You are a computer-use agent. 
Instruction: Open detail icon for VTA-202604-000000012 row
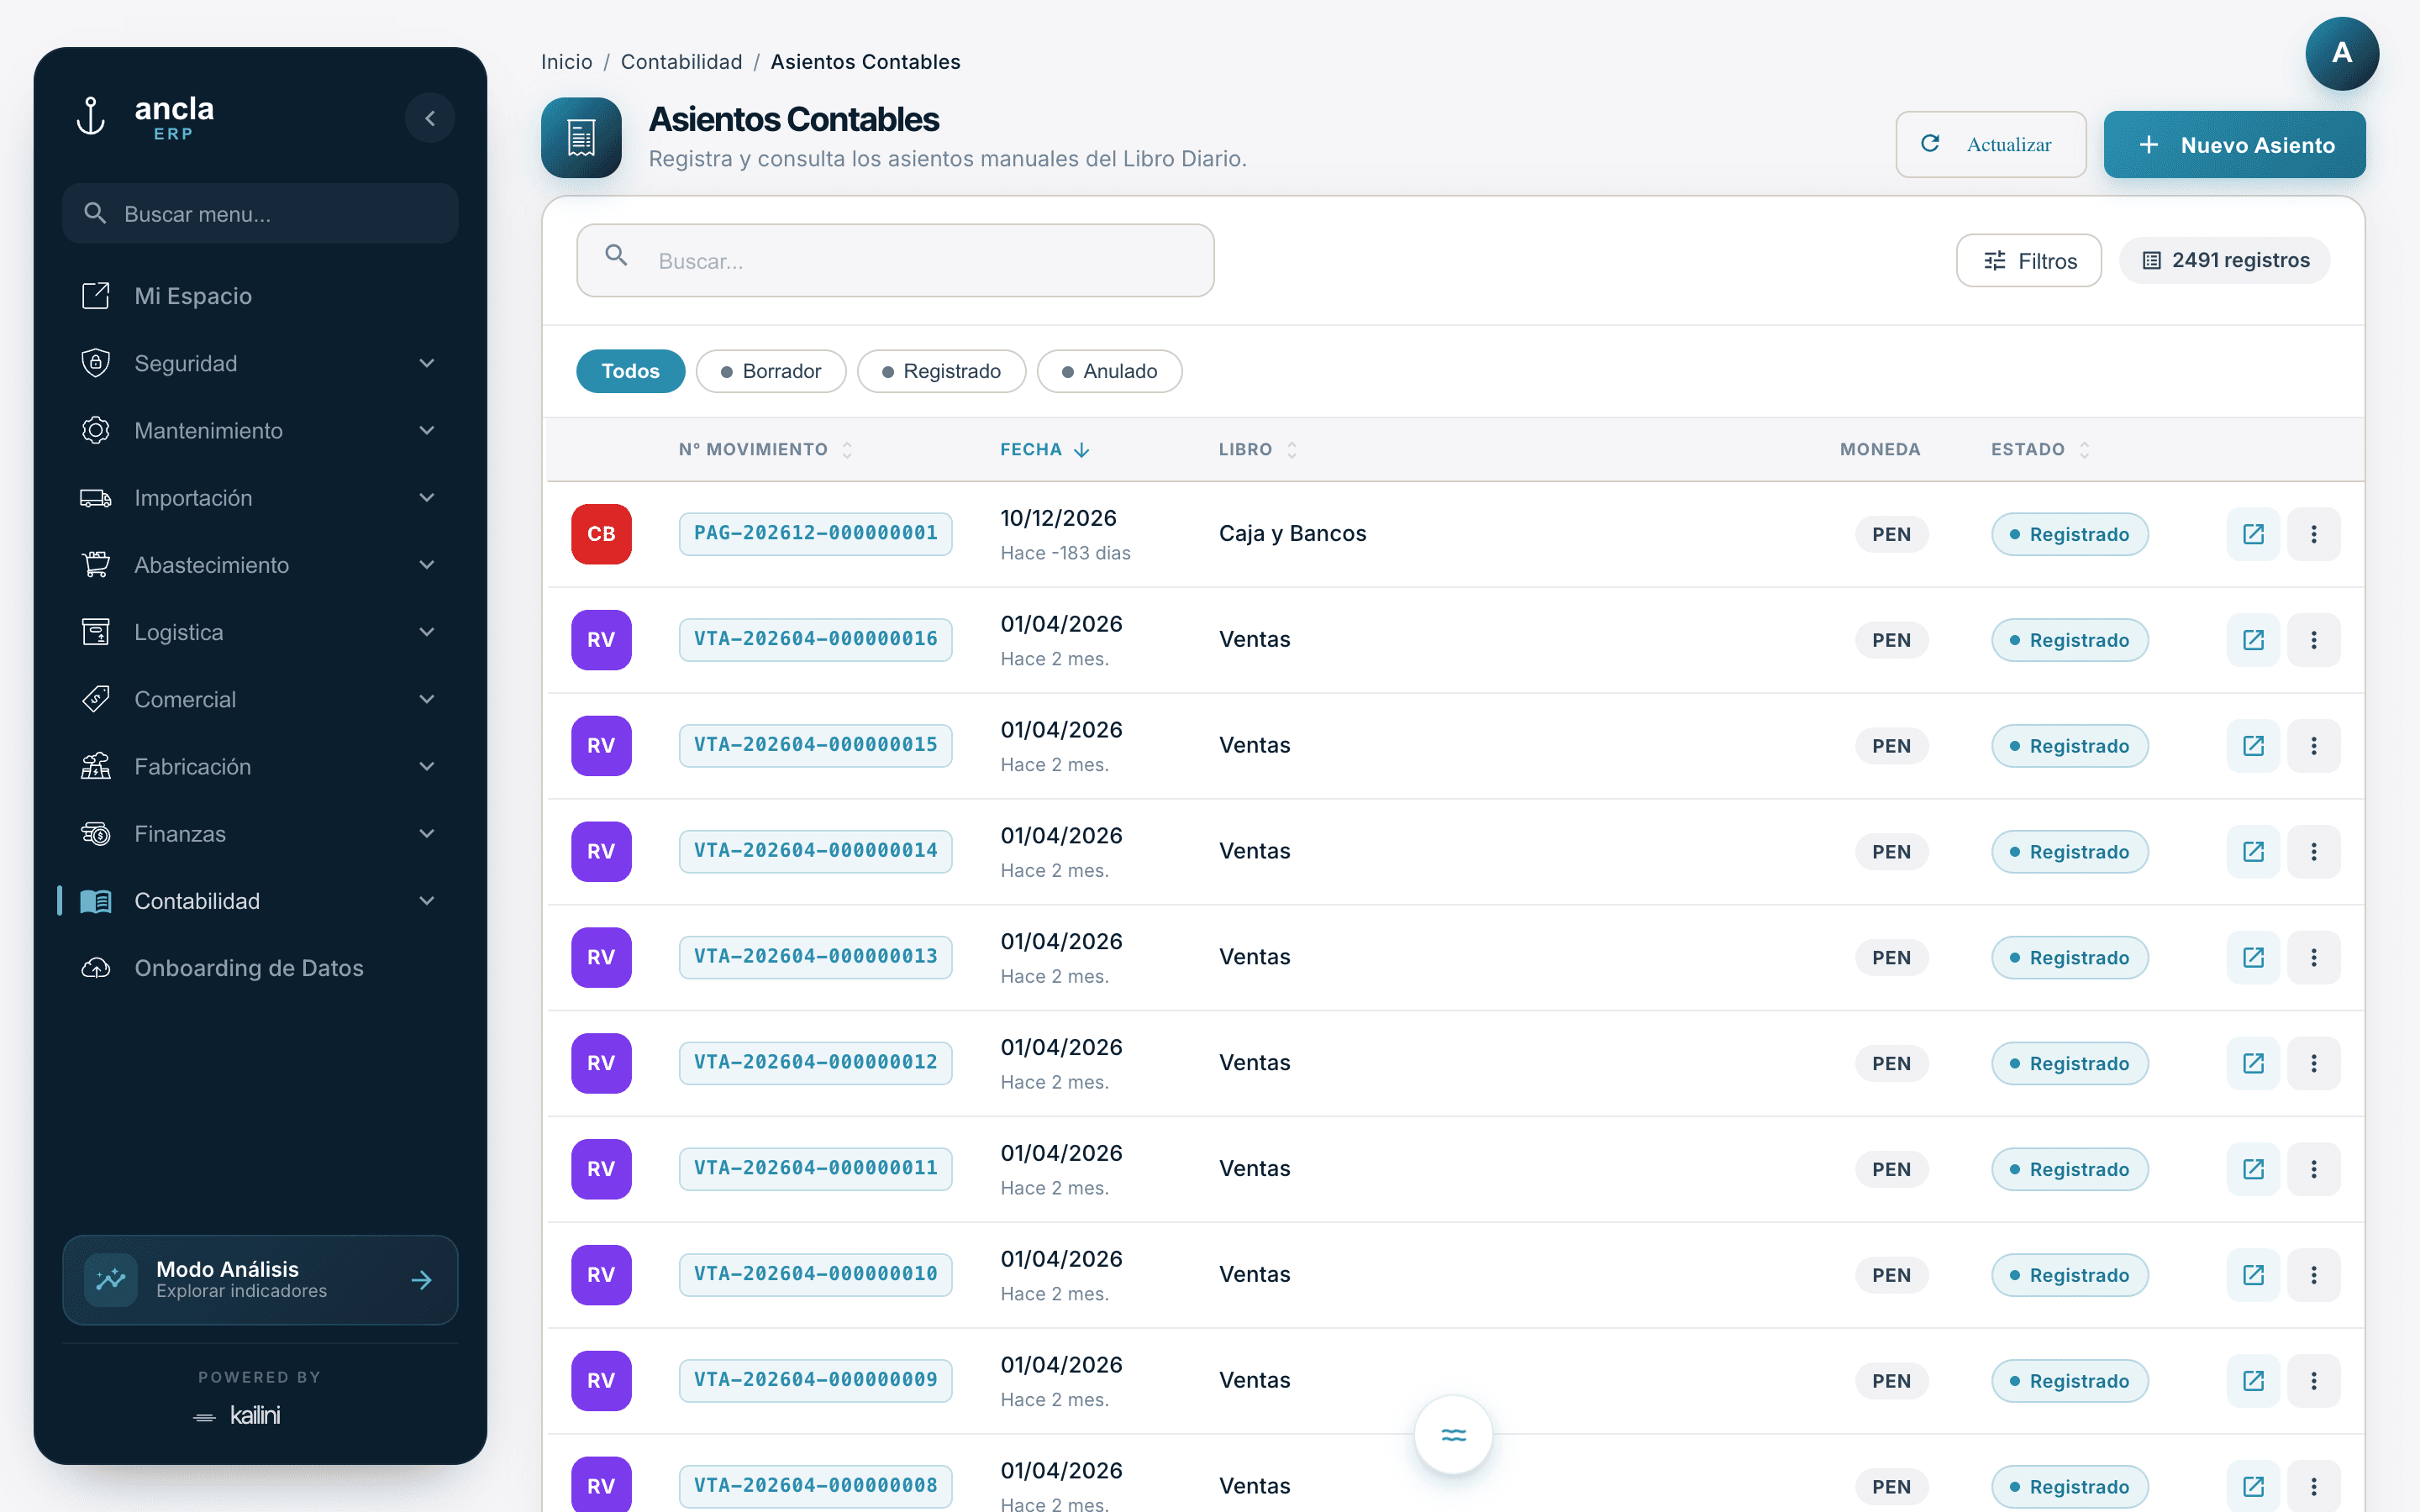2253,1062
